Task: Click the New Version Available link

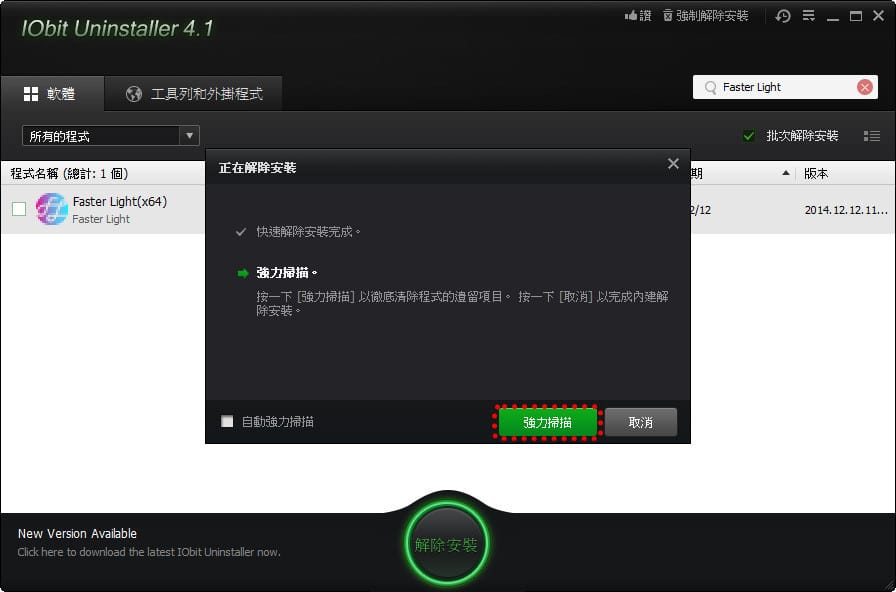Action: [77, 534]
